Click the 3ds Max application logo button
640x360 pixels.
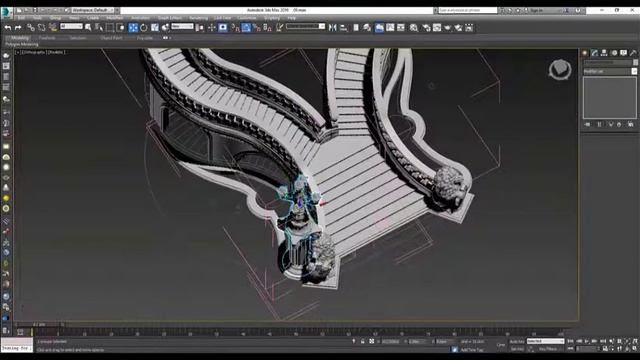pyautogui.click(x=6, y=11)
